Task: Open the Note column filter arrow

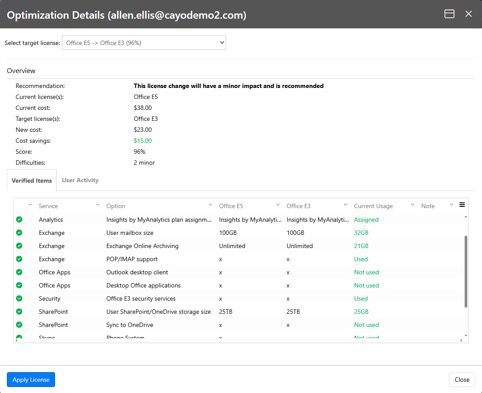Action: [x=451, y=205]
